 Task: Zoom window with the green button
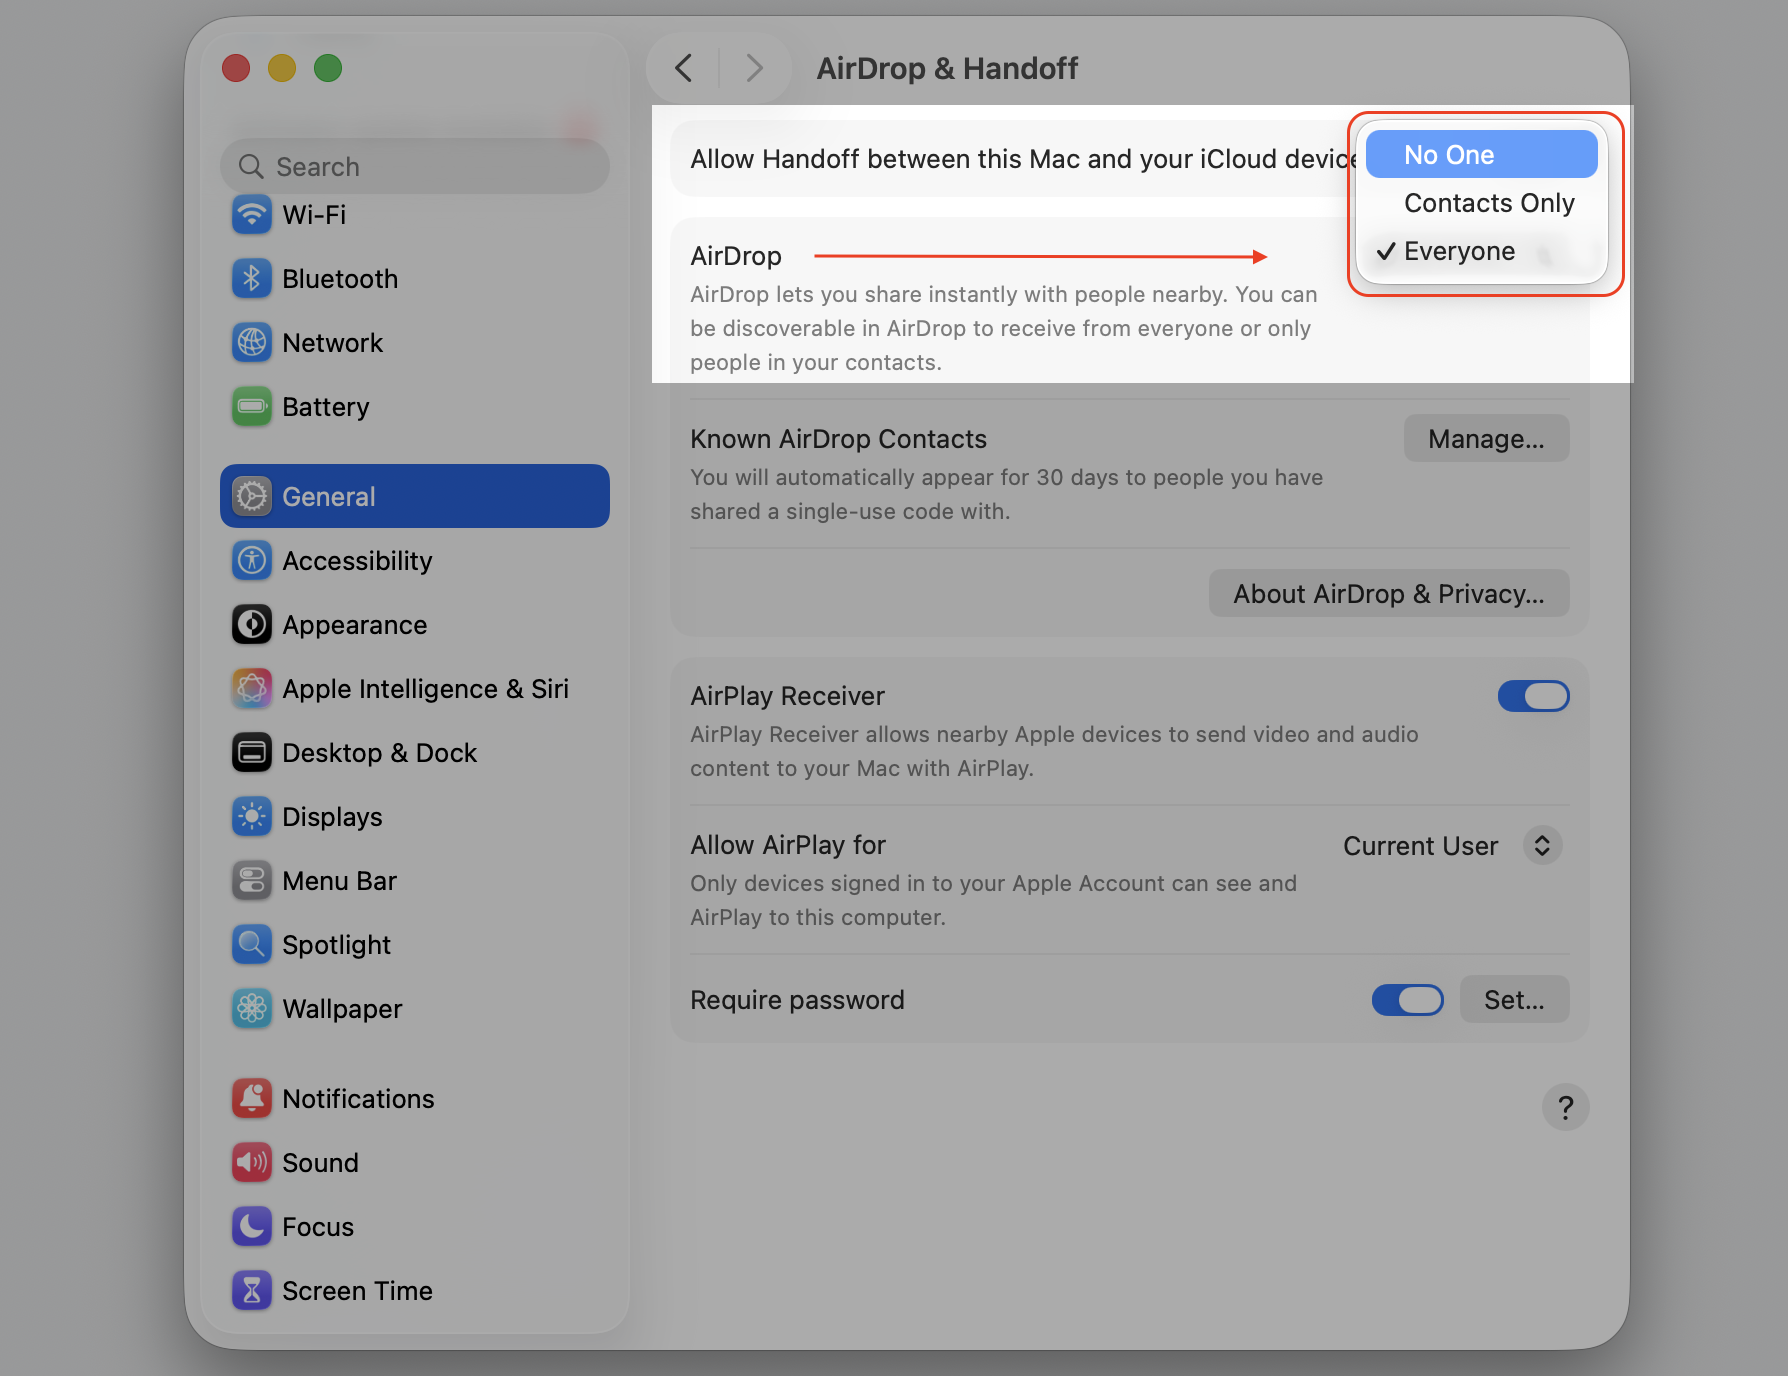coord(328,68)
